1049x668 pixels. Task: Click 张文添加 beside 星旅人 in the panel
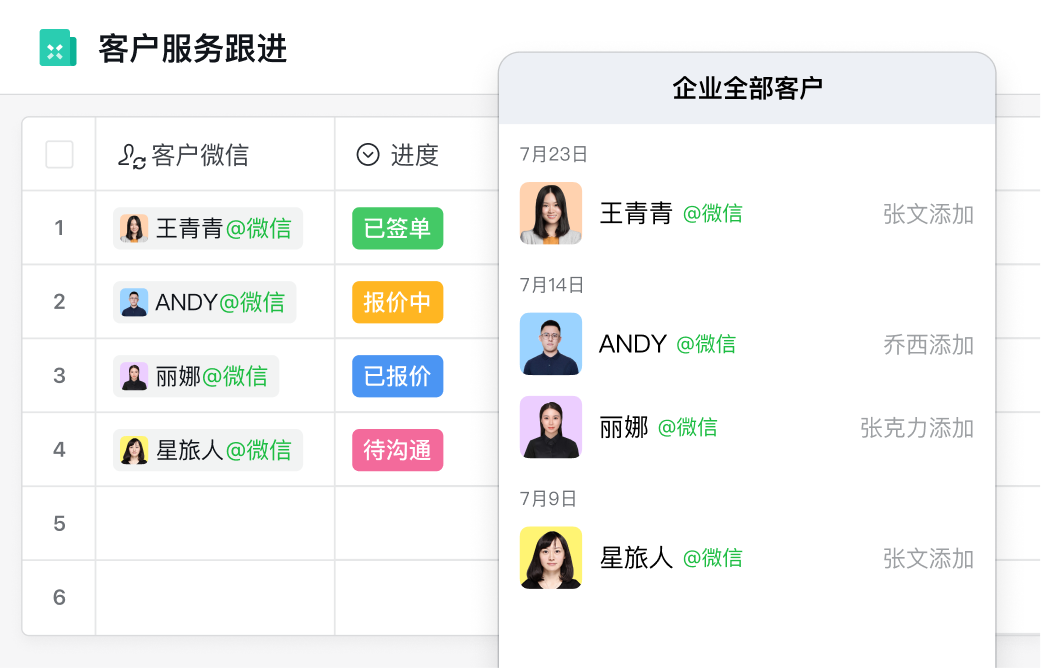tap(928, 558)
